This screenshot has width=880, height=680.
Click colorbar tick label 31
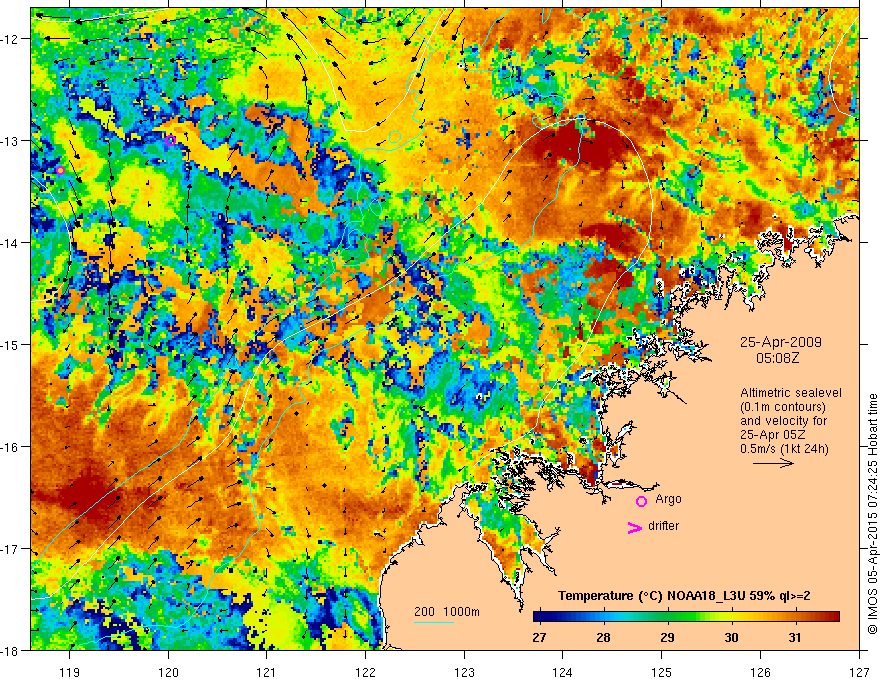coord(794,638)
